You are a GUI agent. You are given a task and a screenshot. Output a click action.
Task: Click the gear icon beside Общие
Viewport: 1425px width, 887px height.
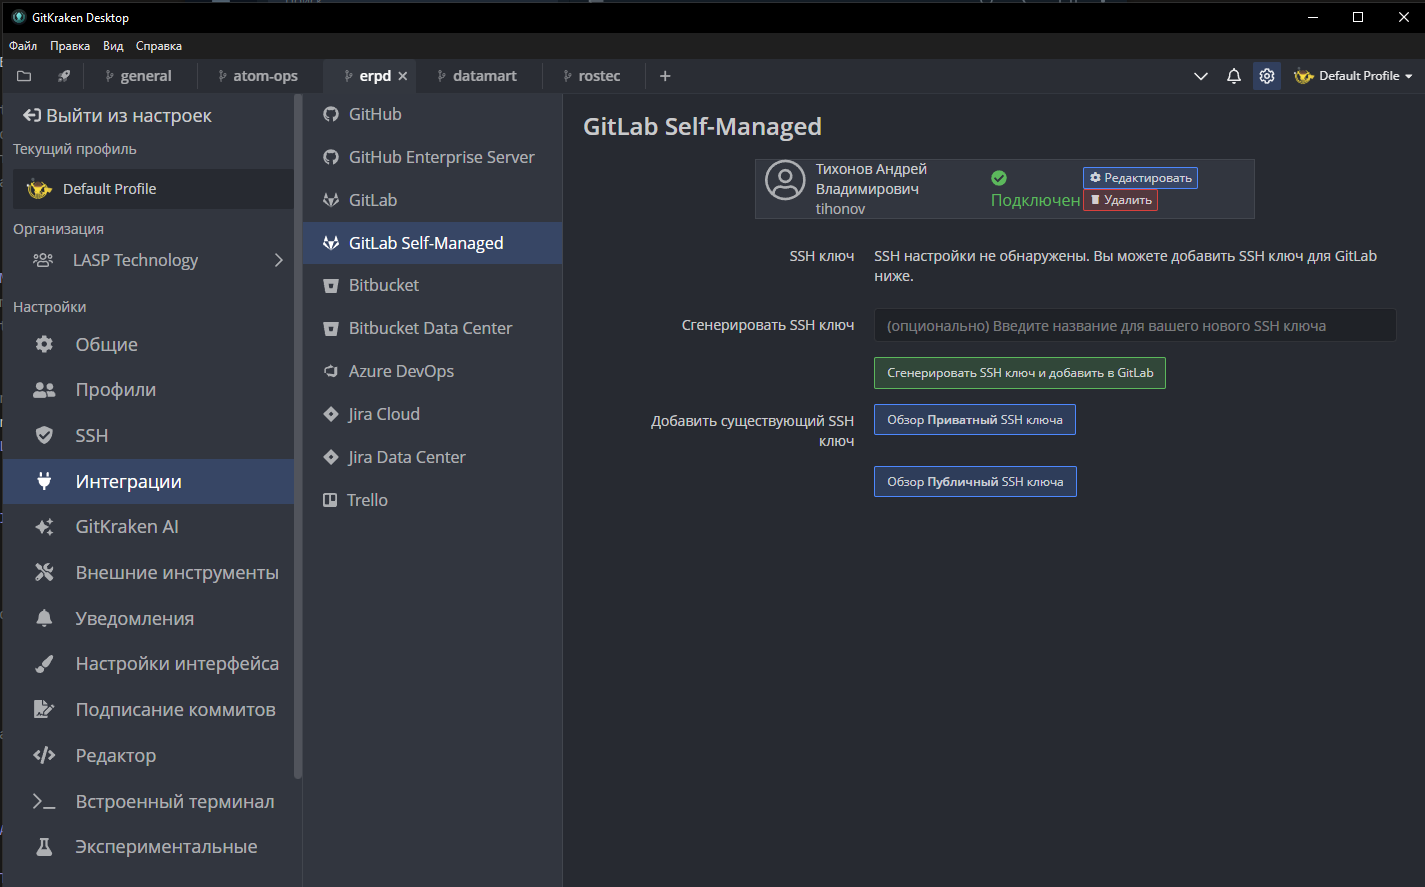click(44, 344)
